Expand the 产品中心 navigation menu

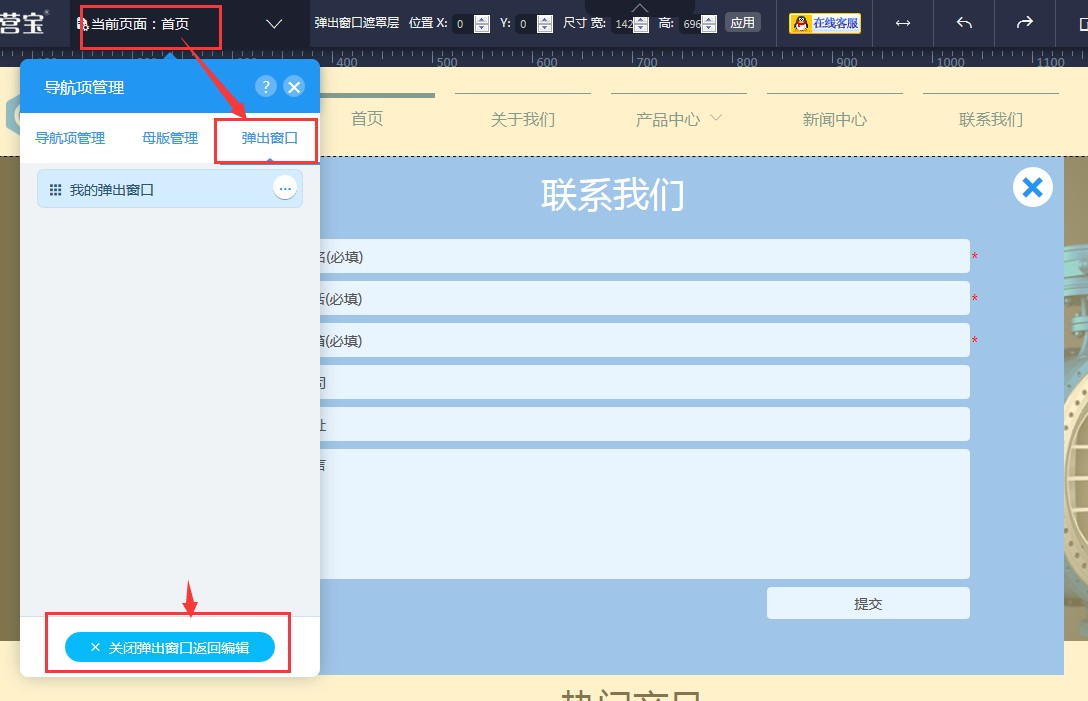tap(716, 118)
